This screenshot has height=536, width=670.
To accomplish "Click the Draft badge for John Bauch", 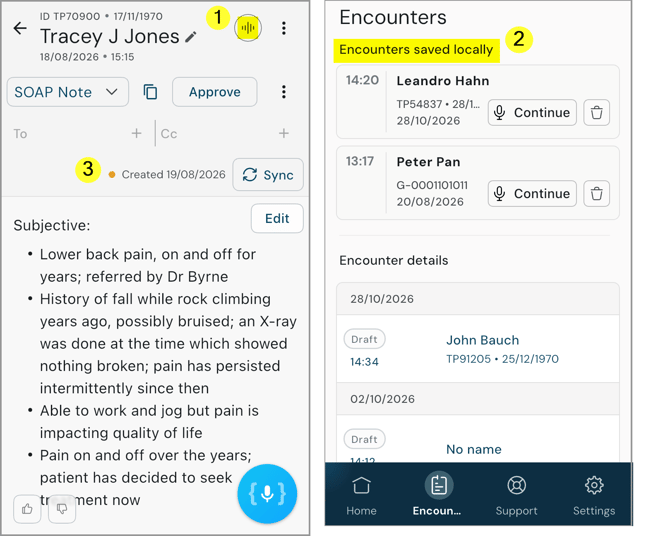I will tap(364, 339).
